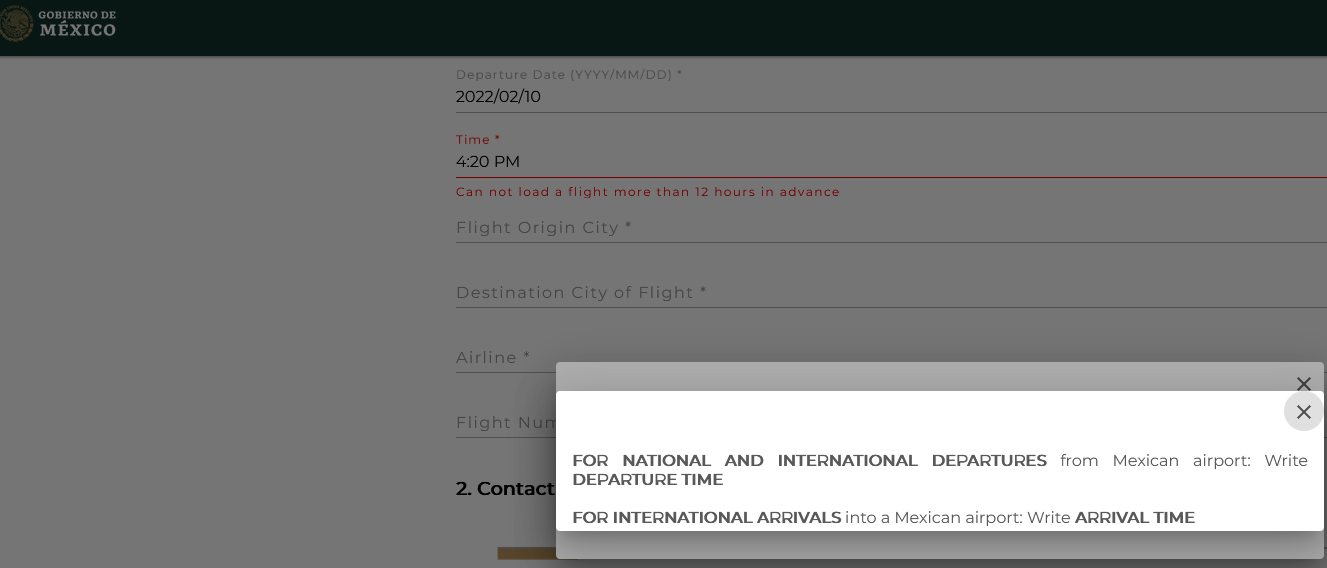Click FOR NATIONAL AND INTERNATIONAL DEPARTURES text
The width and height of the screenshot is (1327, 568).
[x=810, y=461]
